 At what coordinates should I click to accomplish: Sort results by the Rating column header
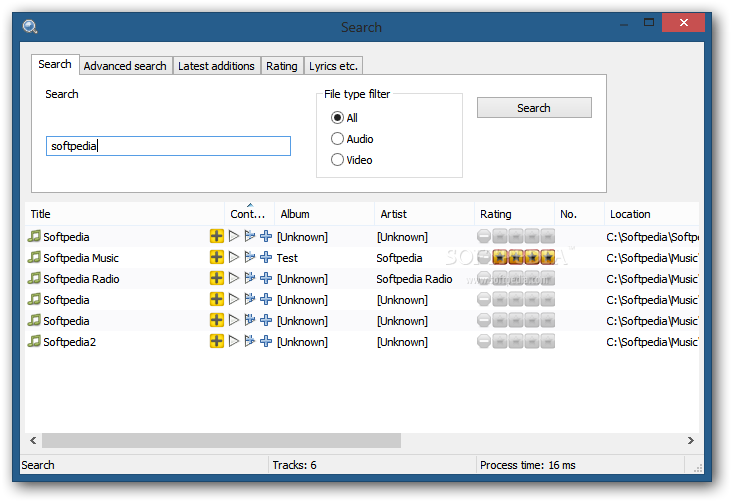(x=514, y=214)
